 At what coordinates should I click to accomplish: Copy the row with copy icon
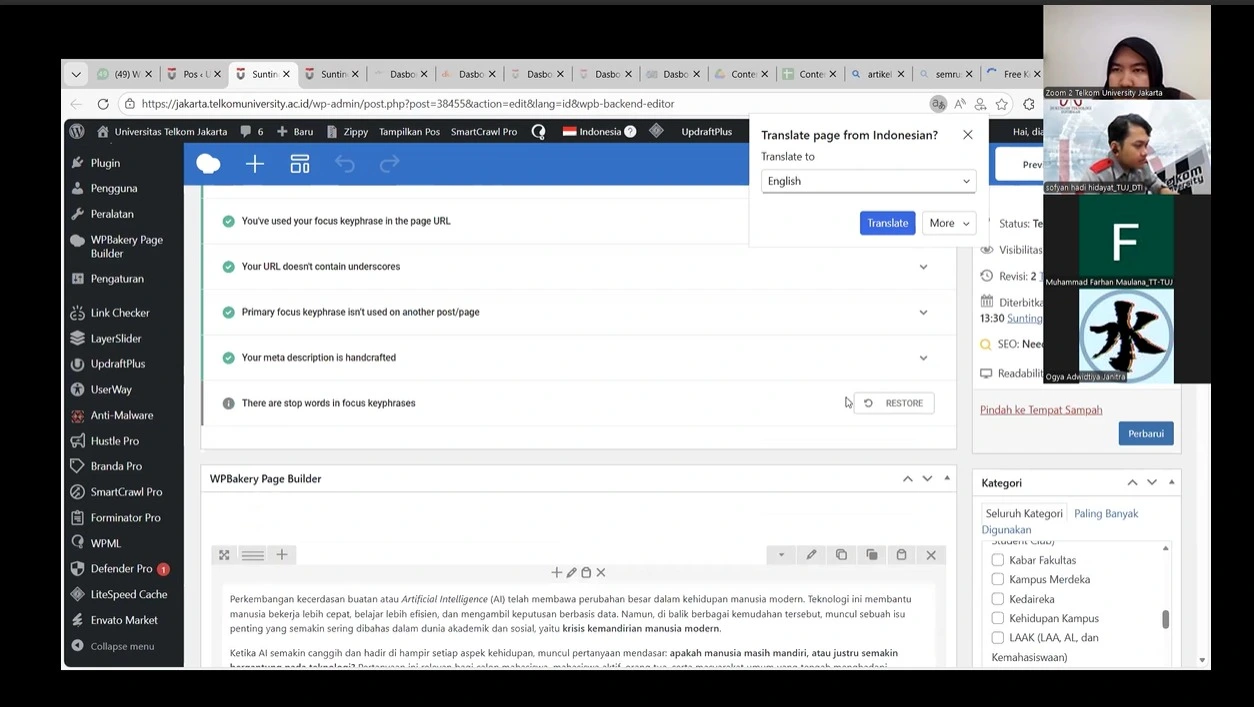(x=842, y=555)
